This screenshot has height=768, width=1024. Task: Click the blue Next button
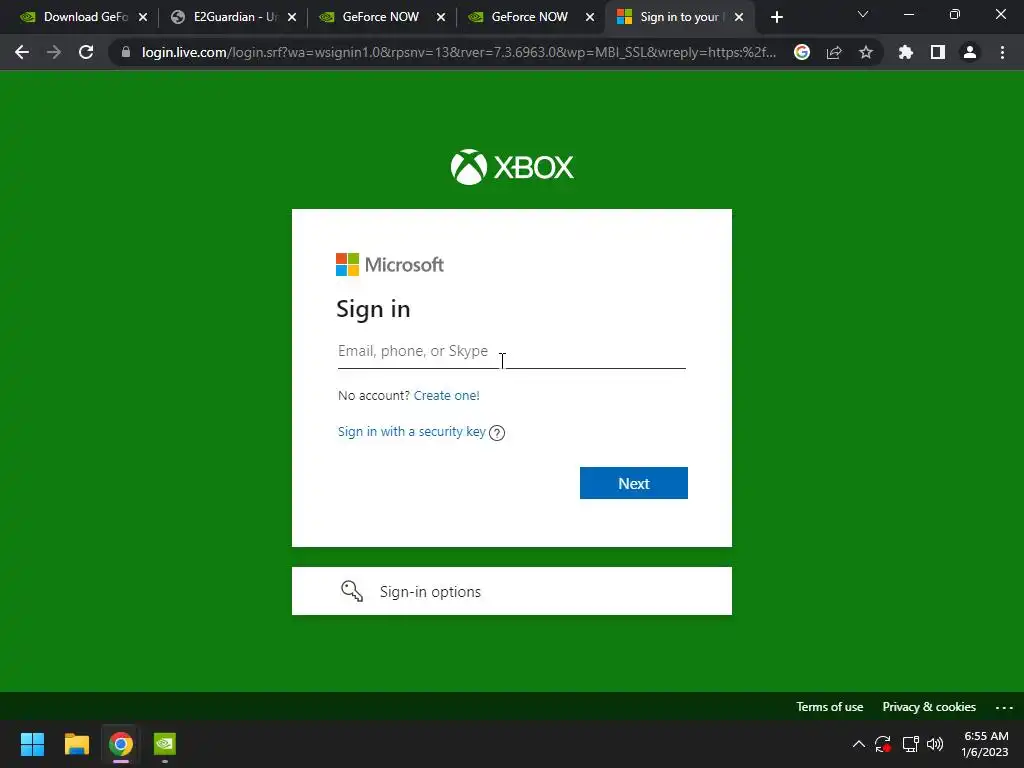[x=633, y=483]
